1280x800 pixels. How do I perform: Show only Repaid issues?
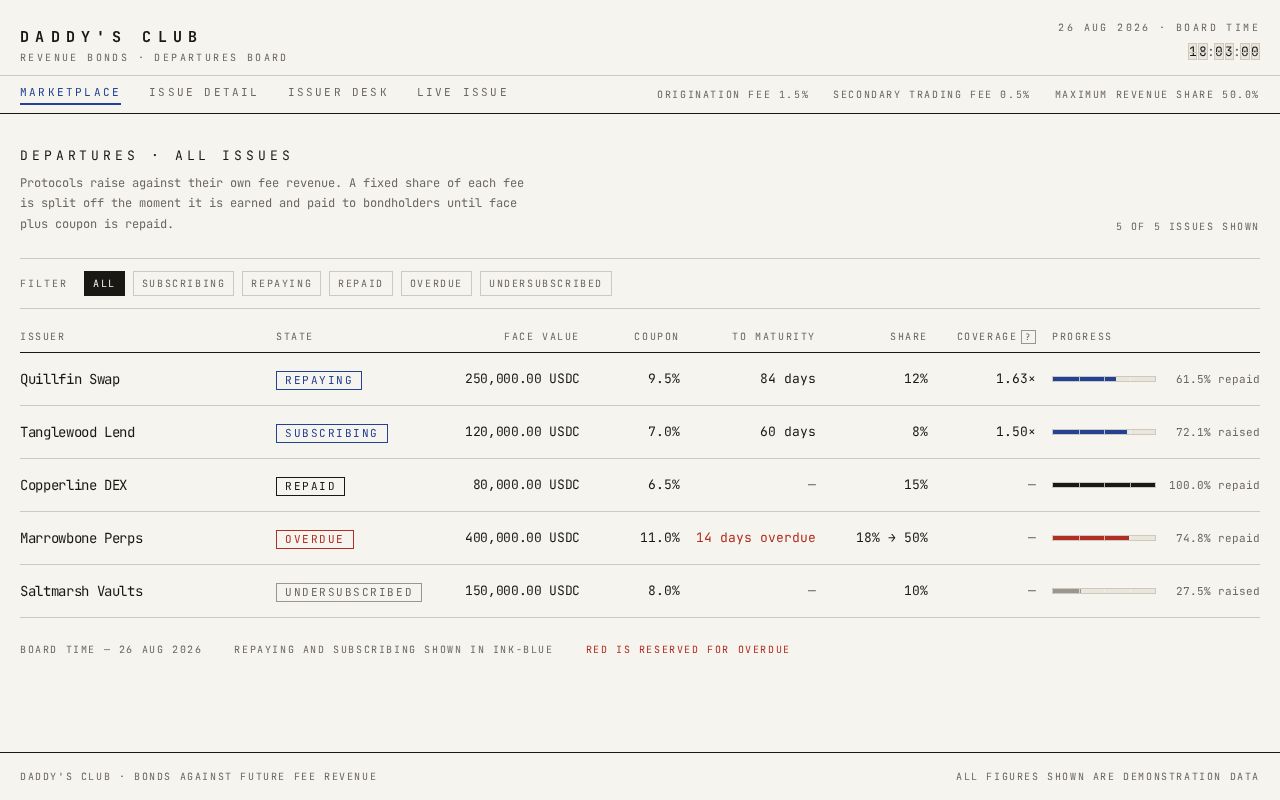361,284
